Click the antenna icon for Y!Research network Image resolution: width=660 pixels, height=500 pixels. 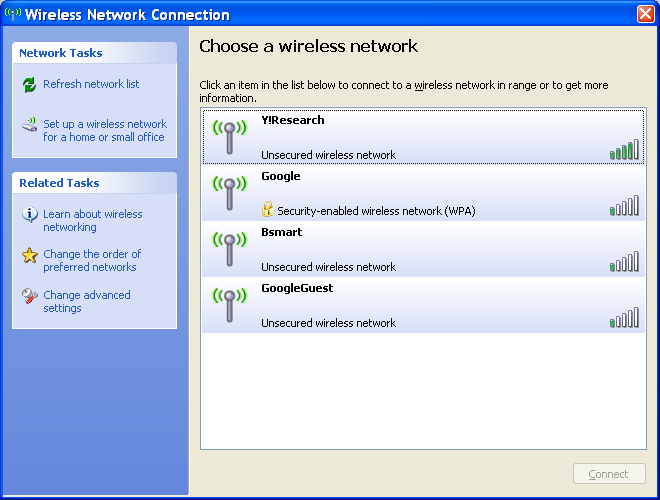(229, 137)
